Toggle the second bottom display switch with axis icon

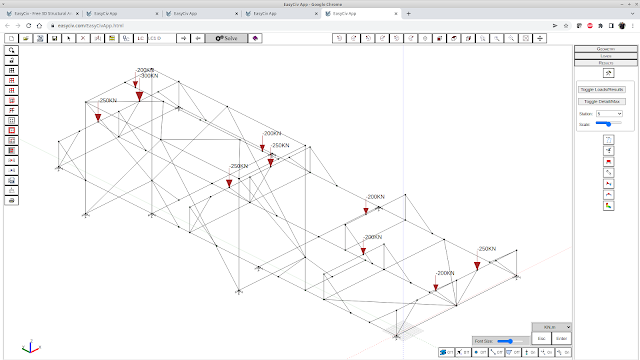463,352
